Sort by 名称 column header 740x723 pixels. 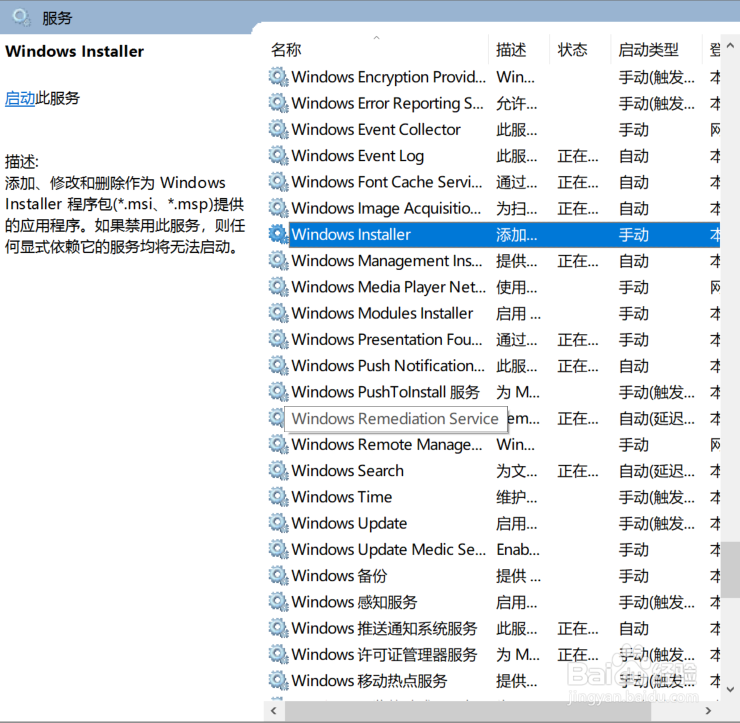286,50
